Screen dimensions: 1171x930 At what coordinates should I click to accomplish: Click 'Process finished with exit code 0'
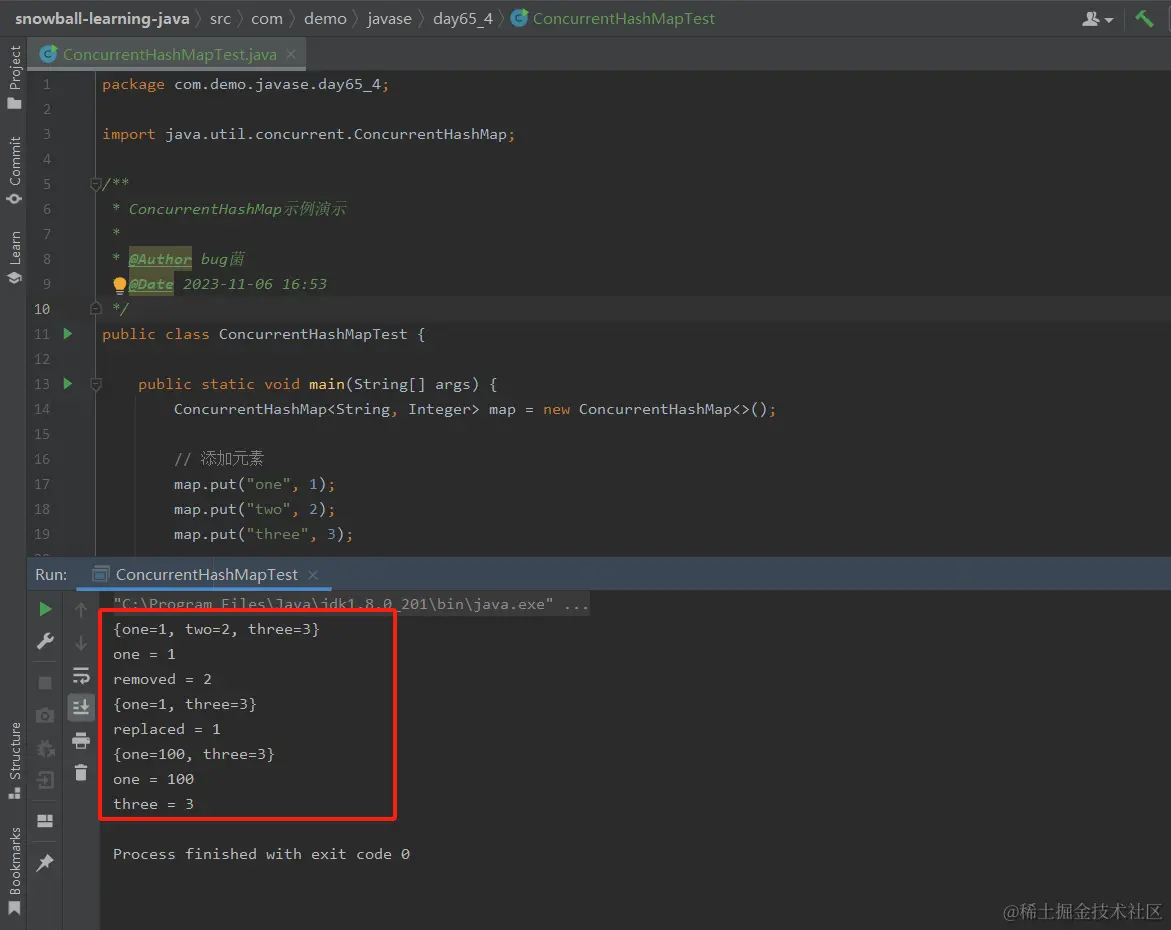point(261,854)
